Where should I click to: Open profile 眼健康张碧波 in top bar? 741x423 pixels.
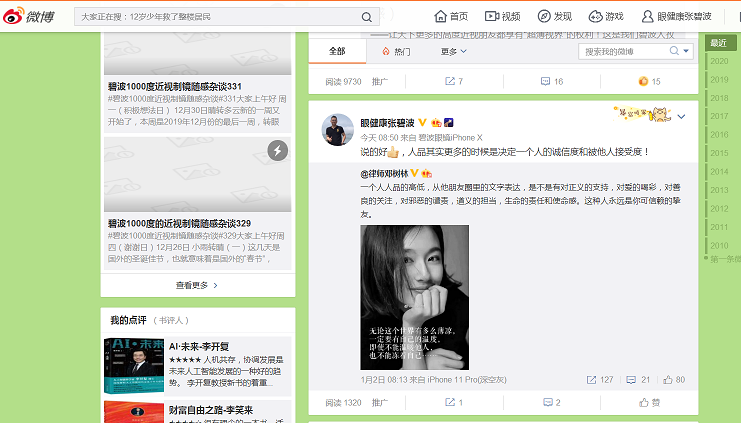point(676,17)
